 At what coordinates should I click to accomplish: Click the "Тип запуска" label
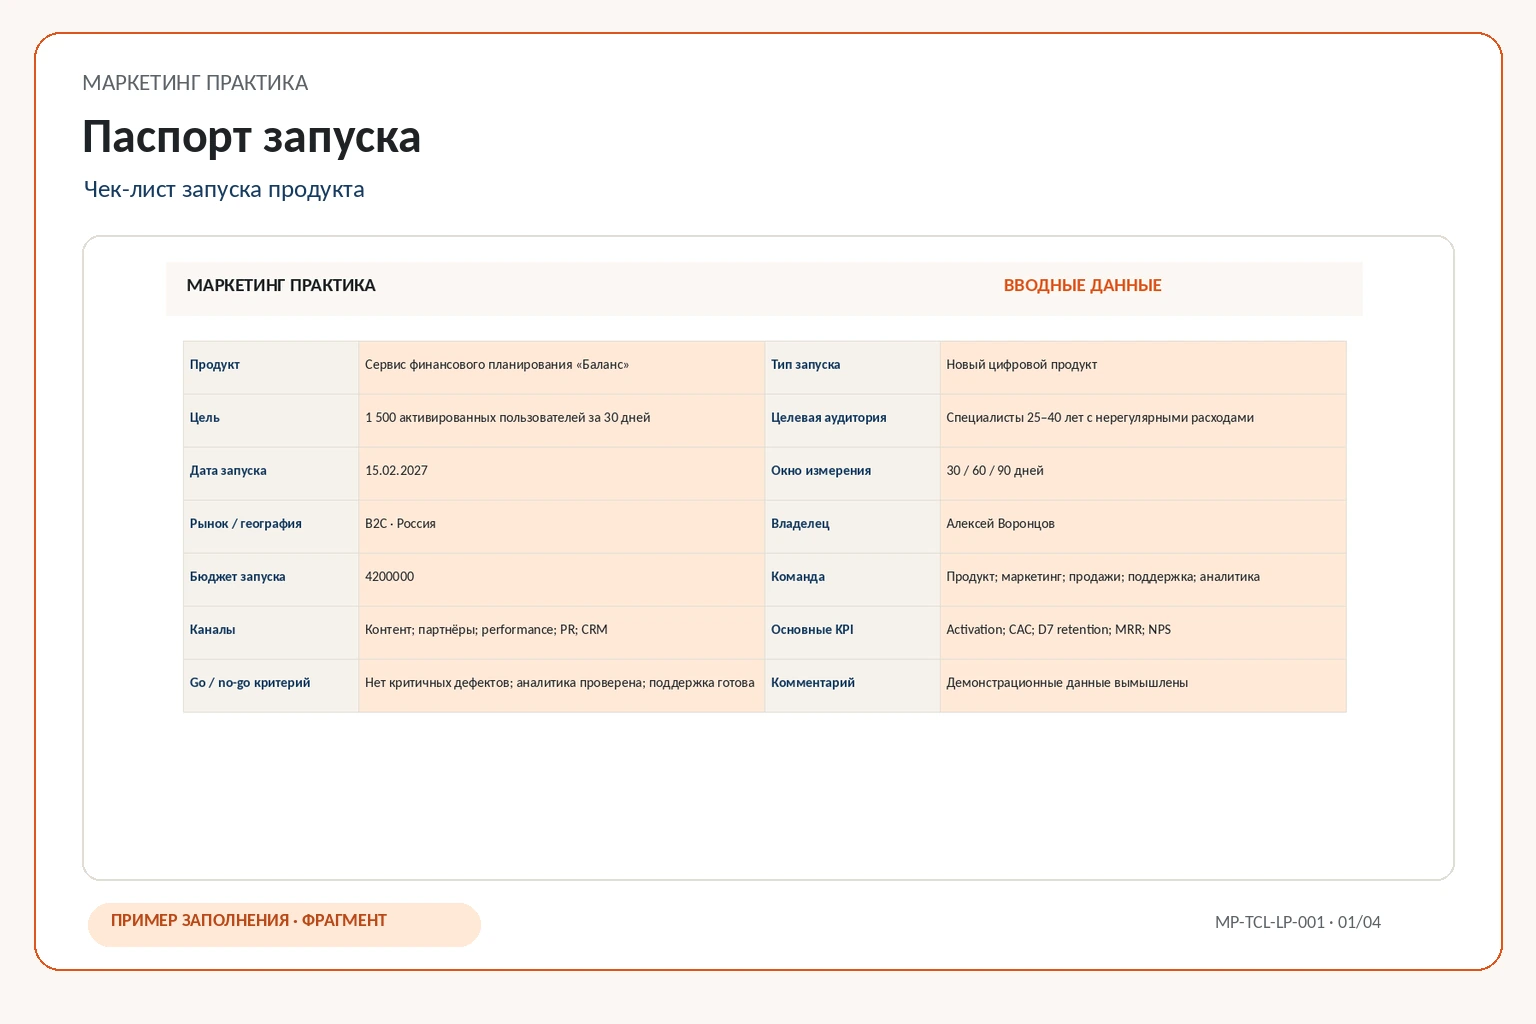(x=852, y=367)
